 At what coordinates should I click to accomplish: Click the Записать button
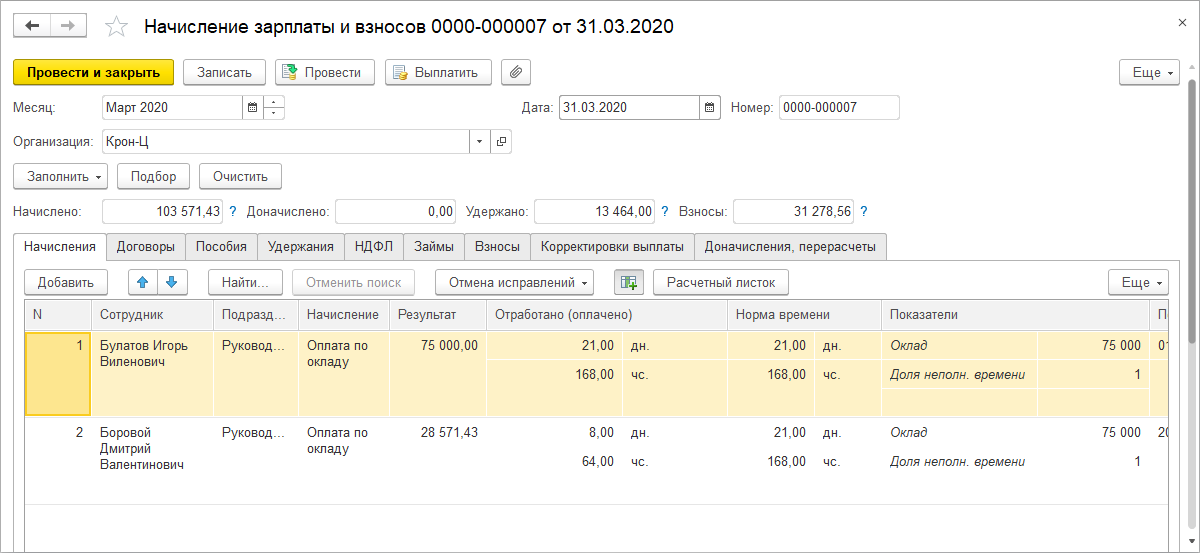click(225, 72)
